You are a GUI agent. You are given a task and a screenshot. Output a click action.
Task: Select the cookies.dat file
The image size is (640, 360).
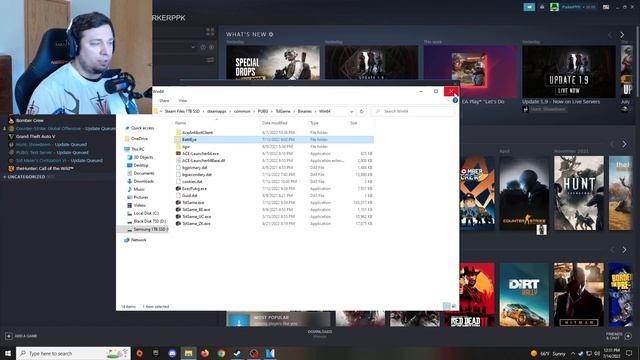click(192, 182)
